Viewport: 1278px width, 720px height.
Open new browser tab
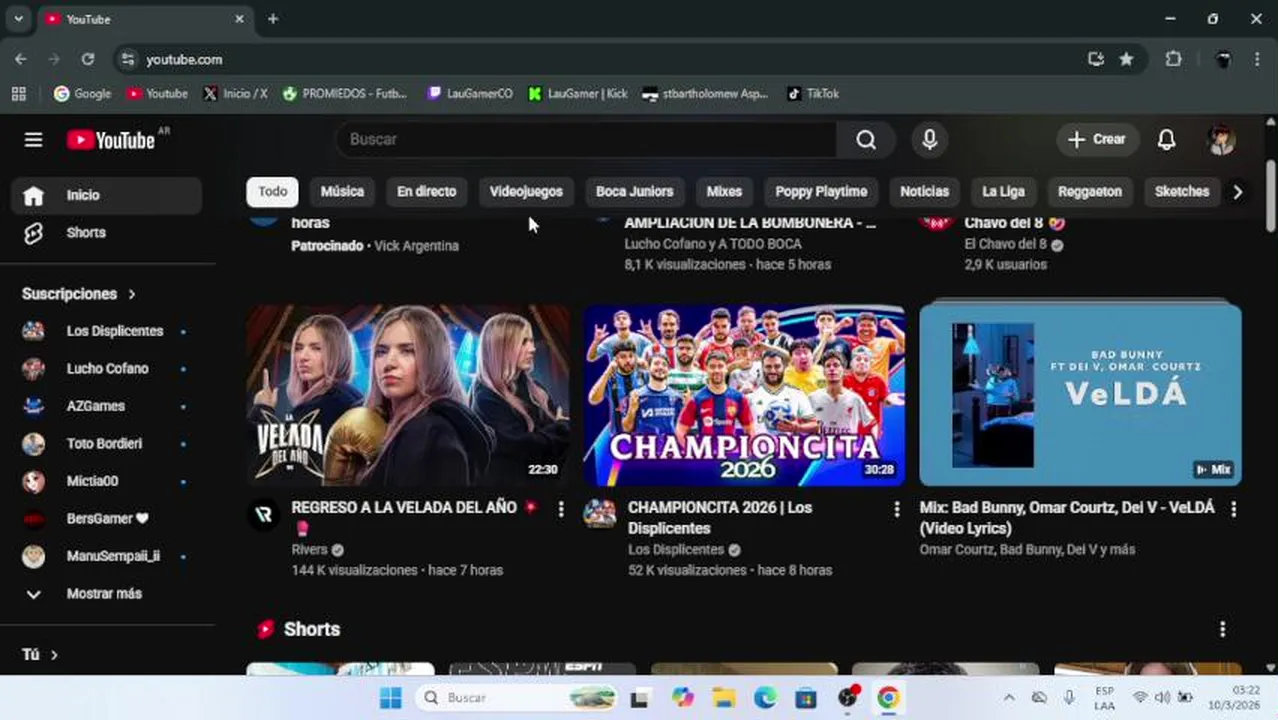click(x=273, y=19)
